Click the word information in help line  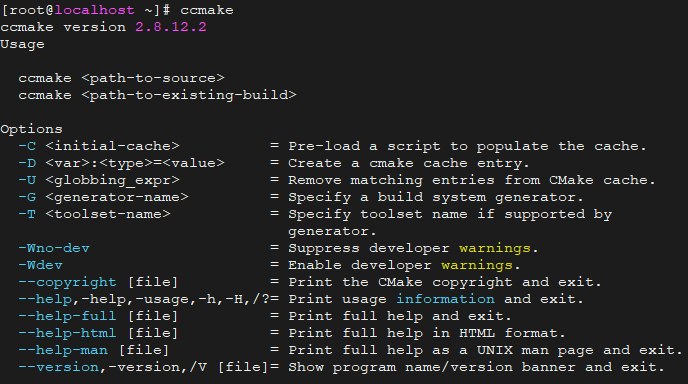click(445, 299)
